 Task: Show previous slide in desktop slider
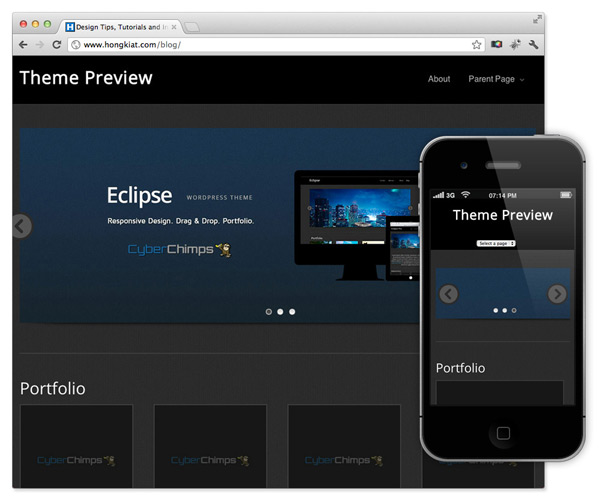(21, 226)
